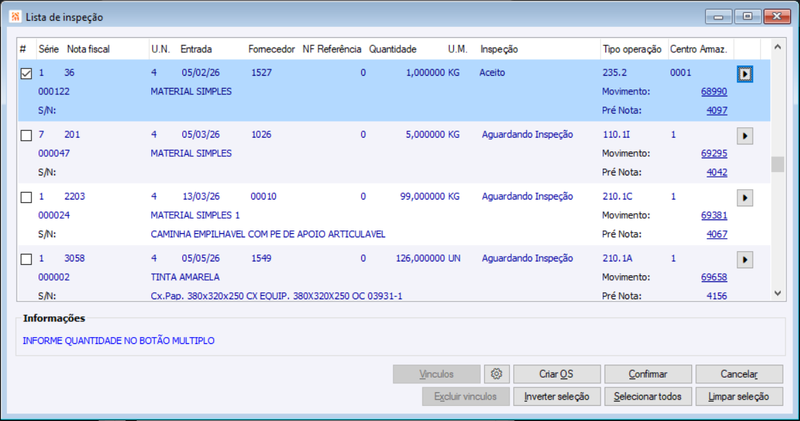Click item code 000047
The image size is (800, 421).
[x=54, y=154]
